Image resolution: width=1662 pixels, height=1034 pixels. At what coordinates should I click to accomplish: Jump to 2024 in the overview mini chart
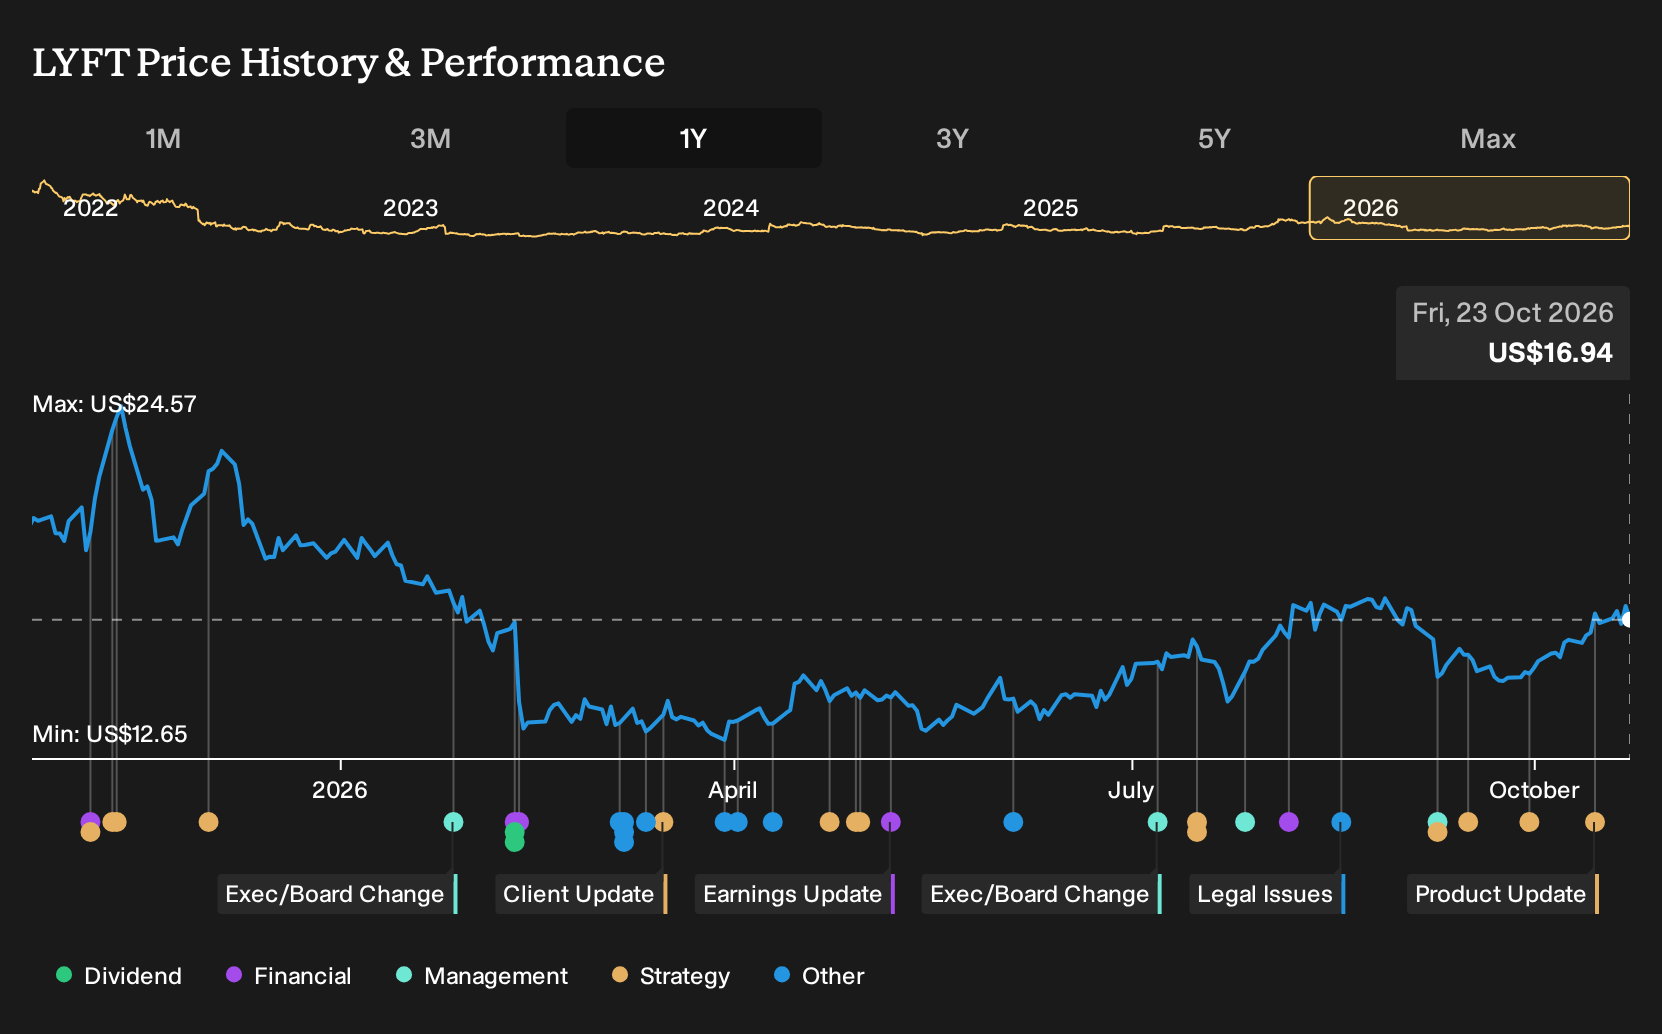[730, 208]
